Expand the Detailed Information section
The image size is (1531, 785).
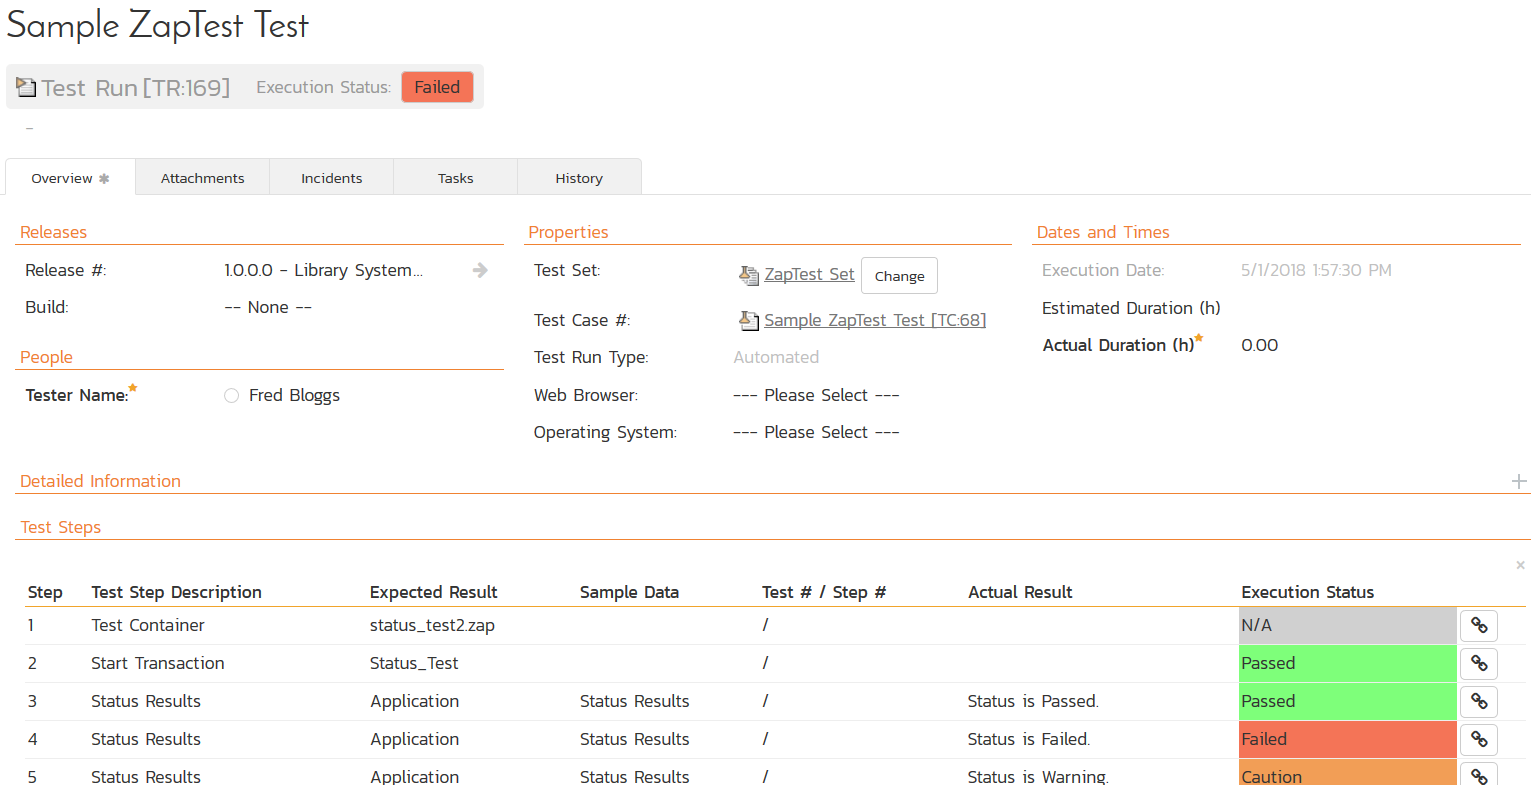pyautogui.click(x=1519, y=481)
